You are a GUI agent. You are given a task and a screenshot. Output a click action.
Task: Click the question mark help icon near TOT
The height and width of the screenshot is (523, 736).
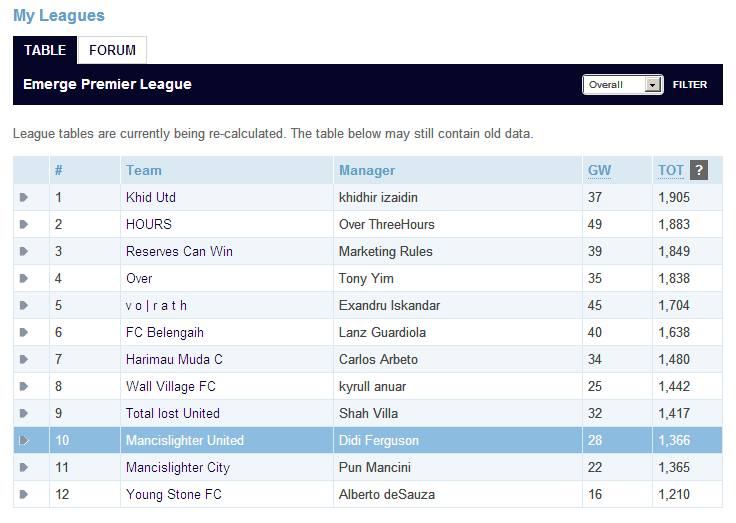coord(699,170)
